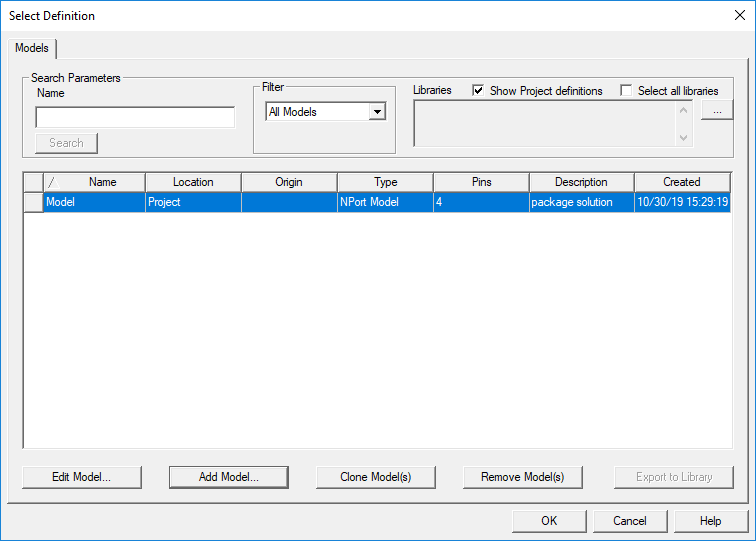The image size is (756, 541).
Task: Close the Select Definition dialog
Action: coord(740,15)
